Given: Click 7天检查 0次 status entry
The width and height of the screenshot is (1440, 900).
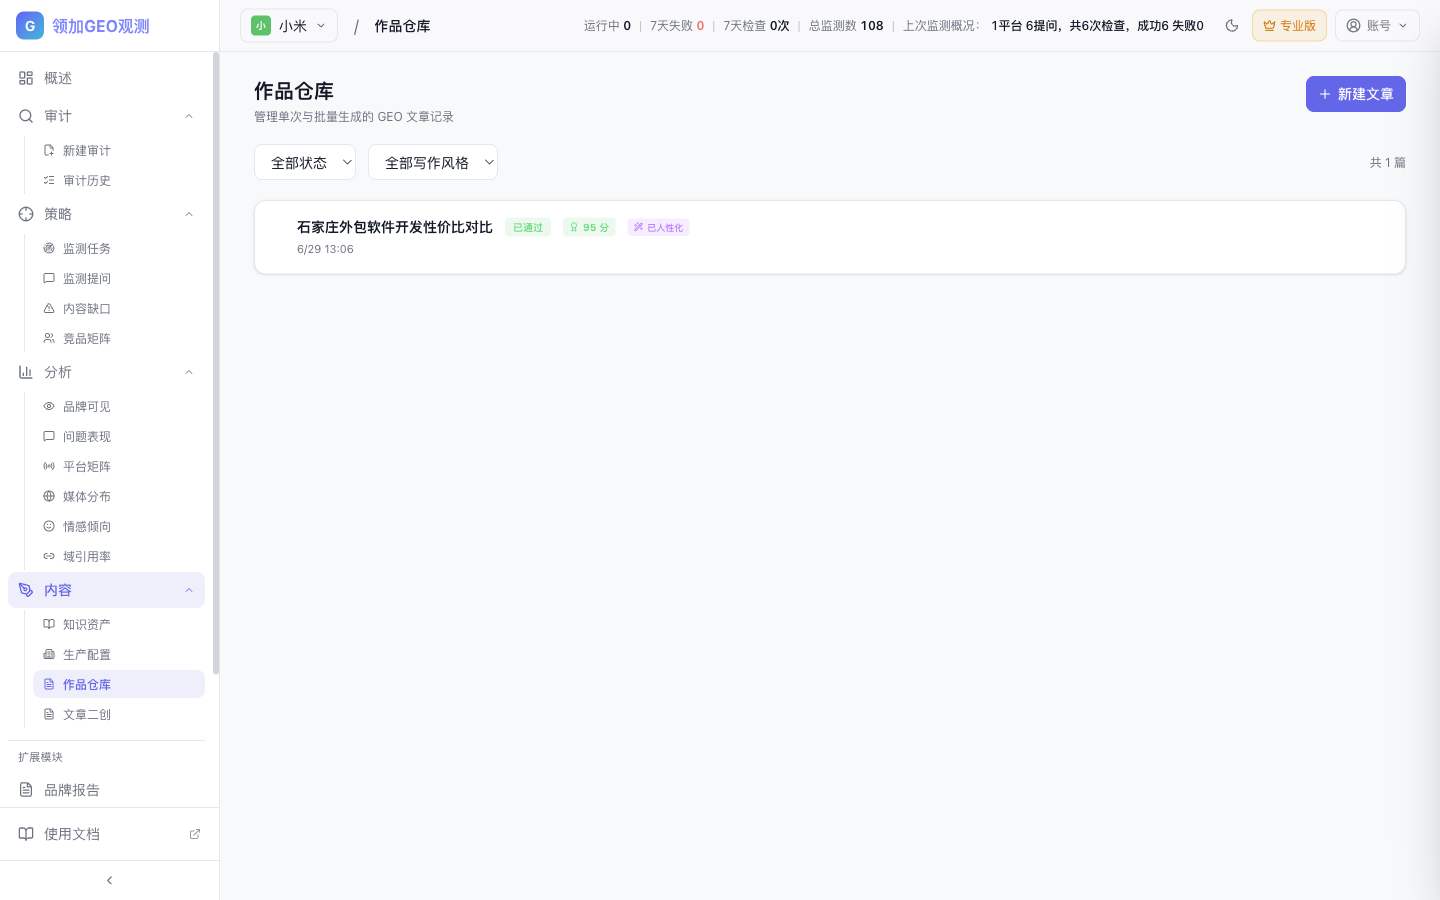Looking at the screenshot, I should pos(756,26).
